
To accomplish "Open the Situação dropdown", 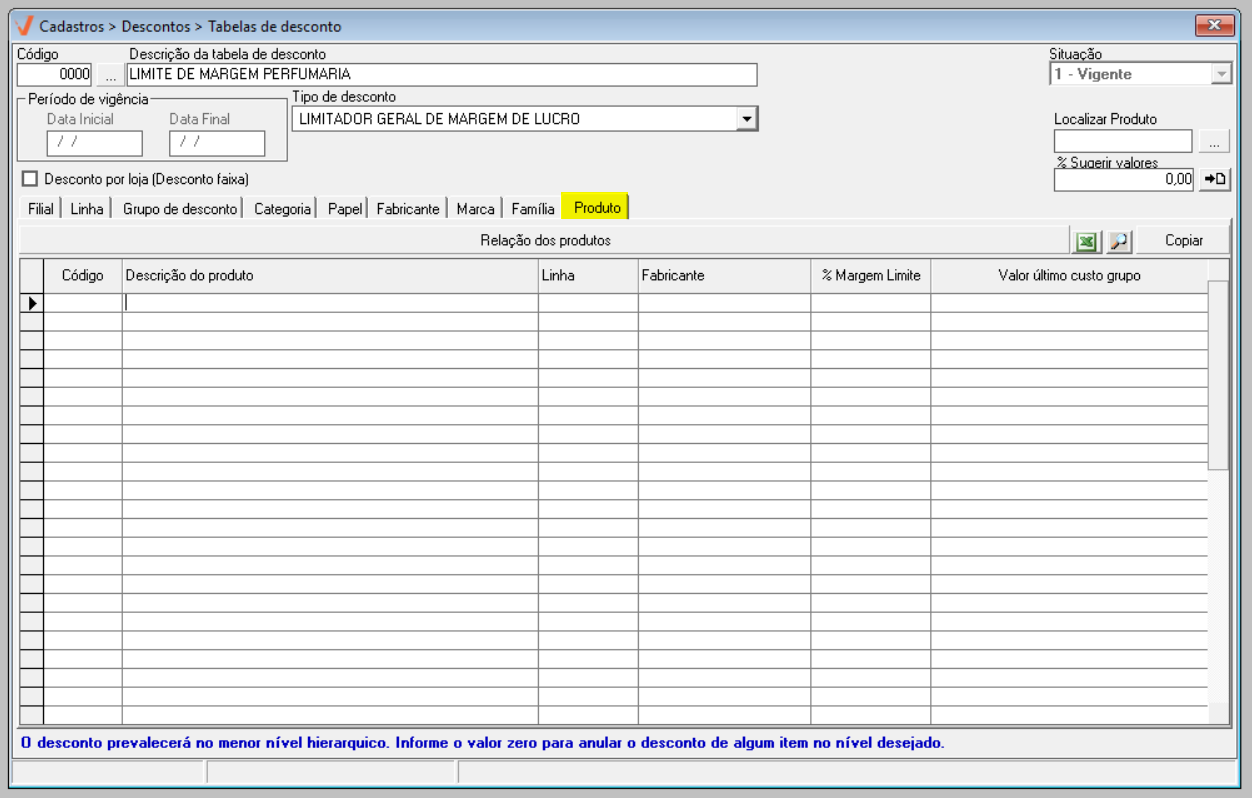I will pos(1221,74).
